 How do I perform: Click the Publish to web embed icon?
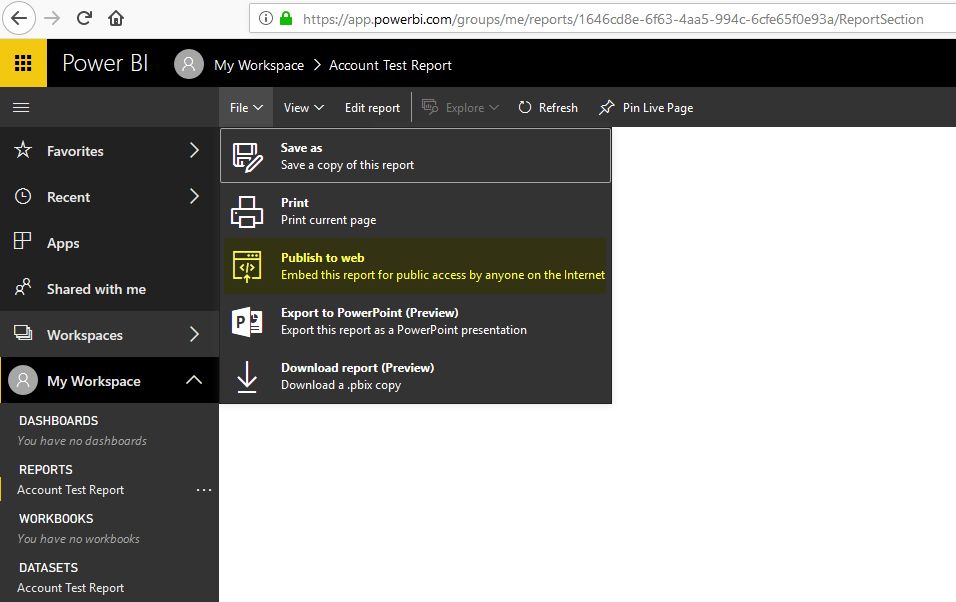coord(247,267)
